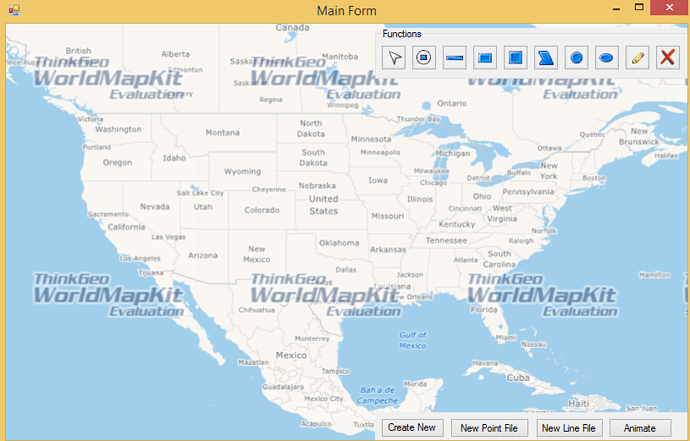Image resolution: width=690 pixels, height=441 pixels.
Task: Click the 'Idaho' map label
Action: click(x=174, y=158)
